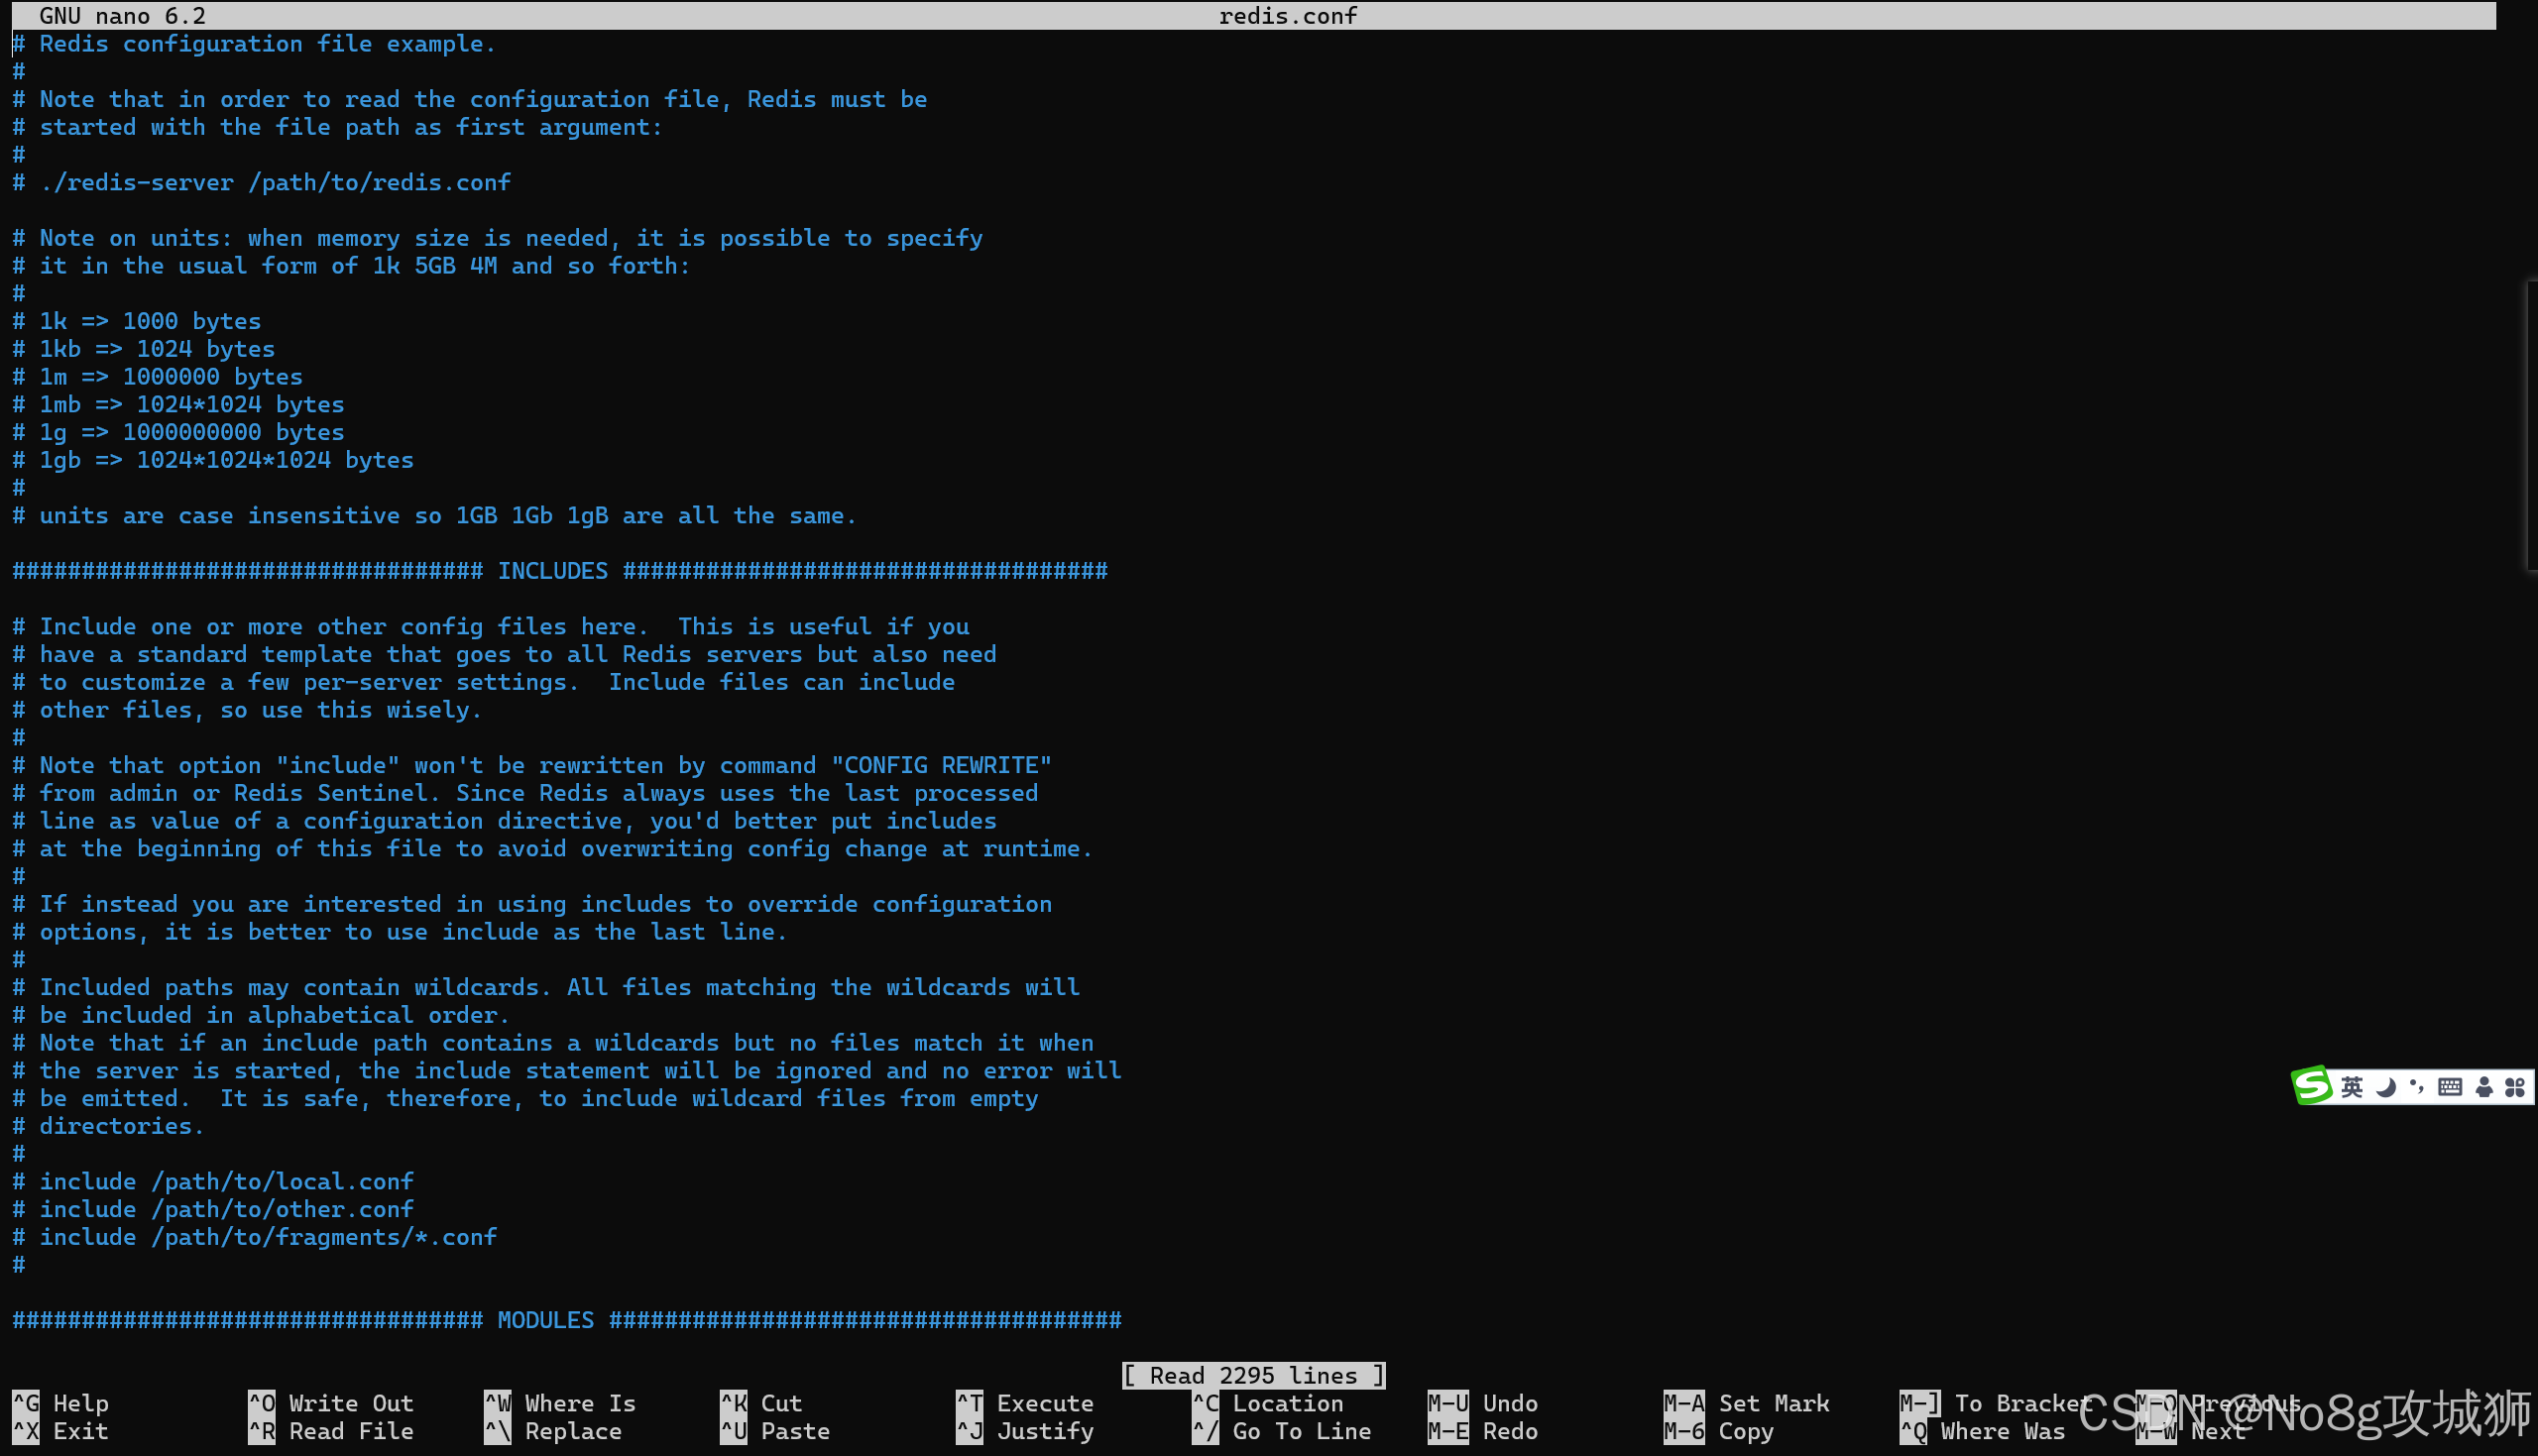Image resolution: width=2538 pixels, height=1456 pixels.
Task: Click the ^J Justify shortcut
Action: point(1025,1431)
